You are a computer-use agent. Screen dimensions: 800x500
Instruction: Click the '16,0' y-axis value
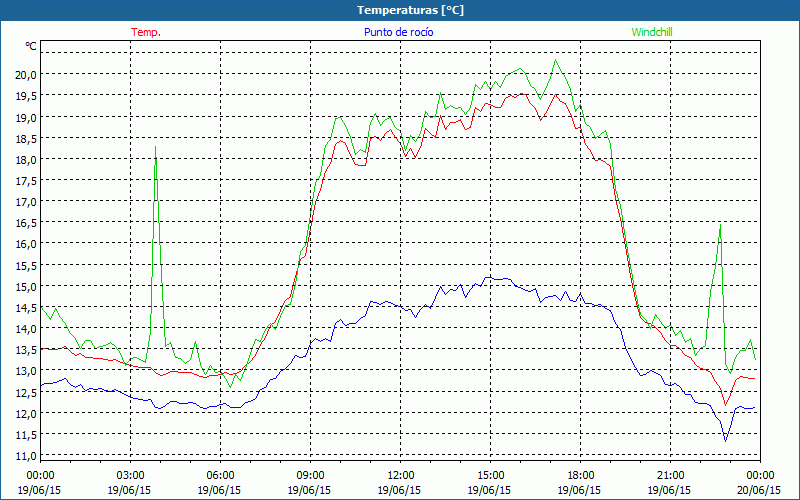[27, 244]
